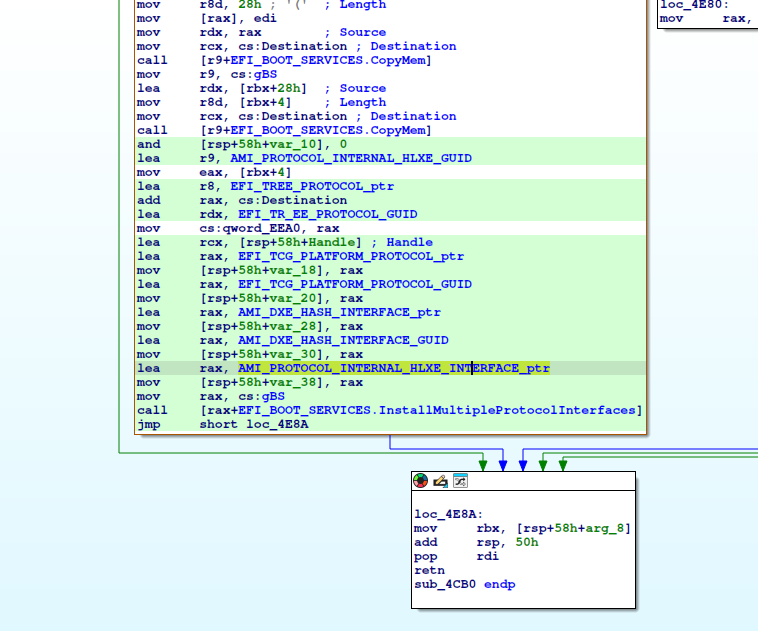
Task: Click the 'sub_4CB0 endp' line
Action: click(464, 584)
